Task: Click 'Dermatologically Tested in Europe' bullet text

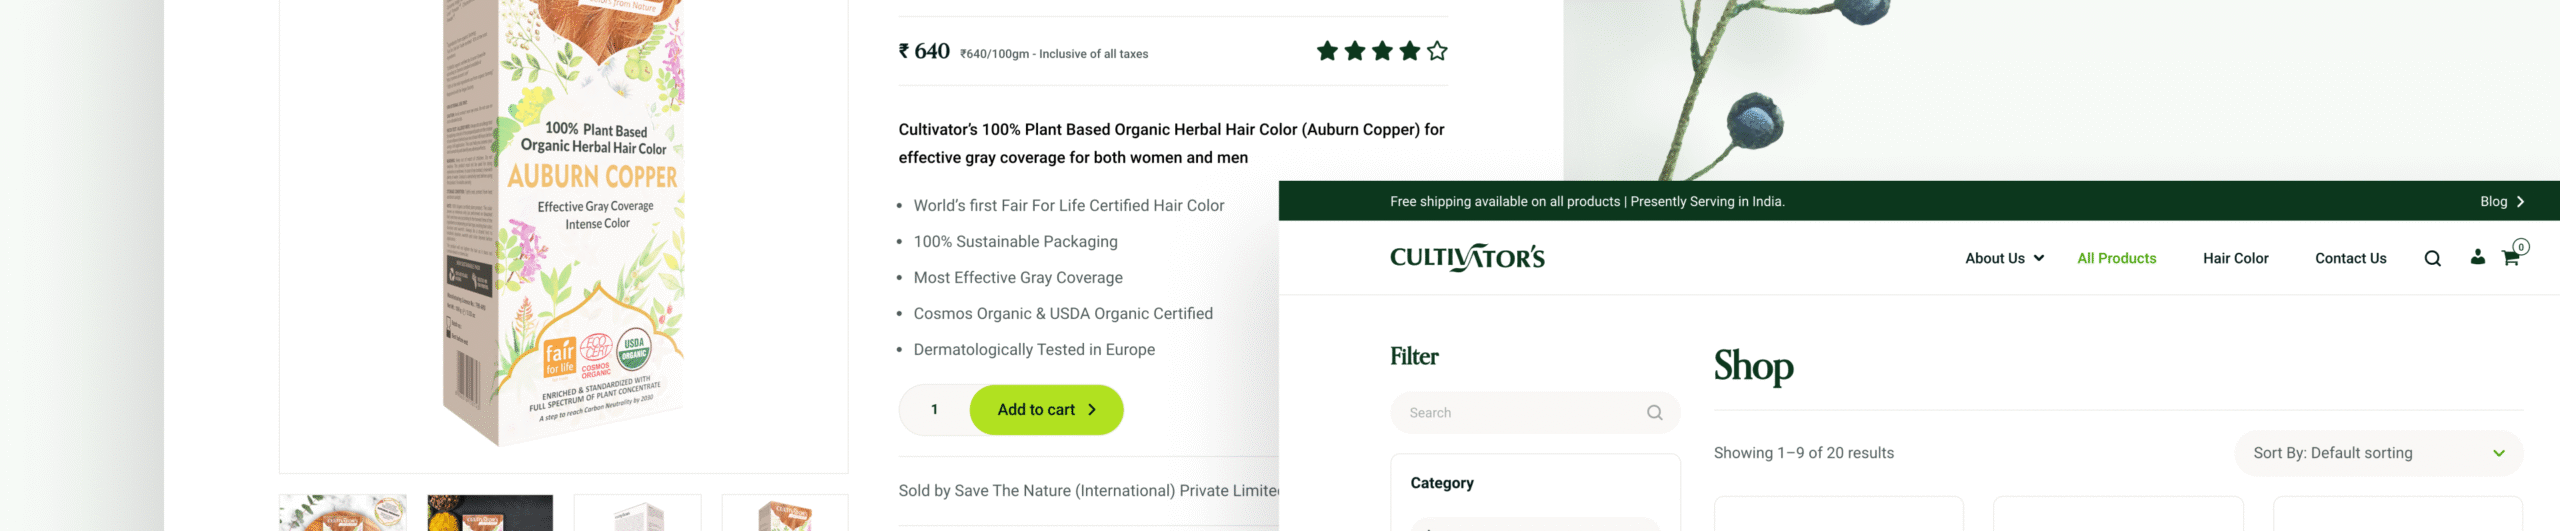Action: click(x=1034, y=350)
